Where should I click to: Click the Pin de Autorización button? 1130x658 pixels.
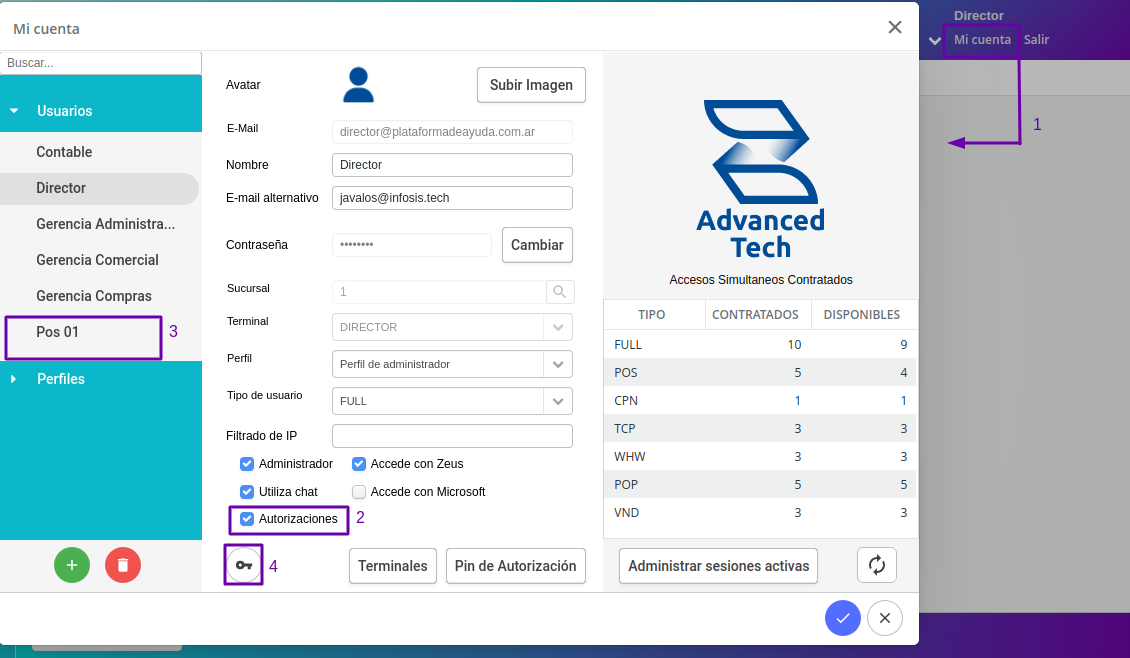pos(515,566)
